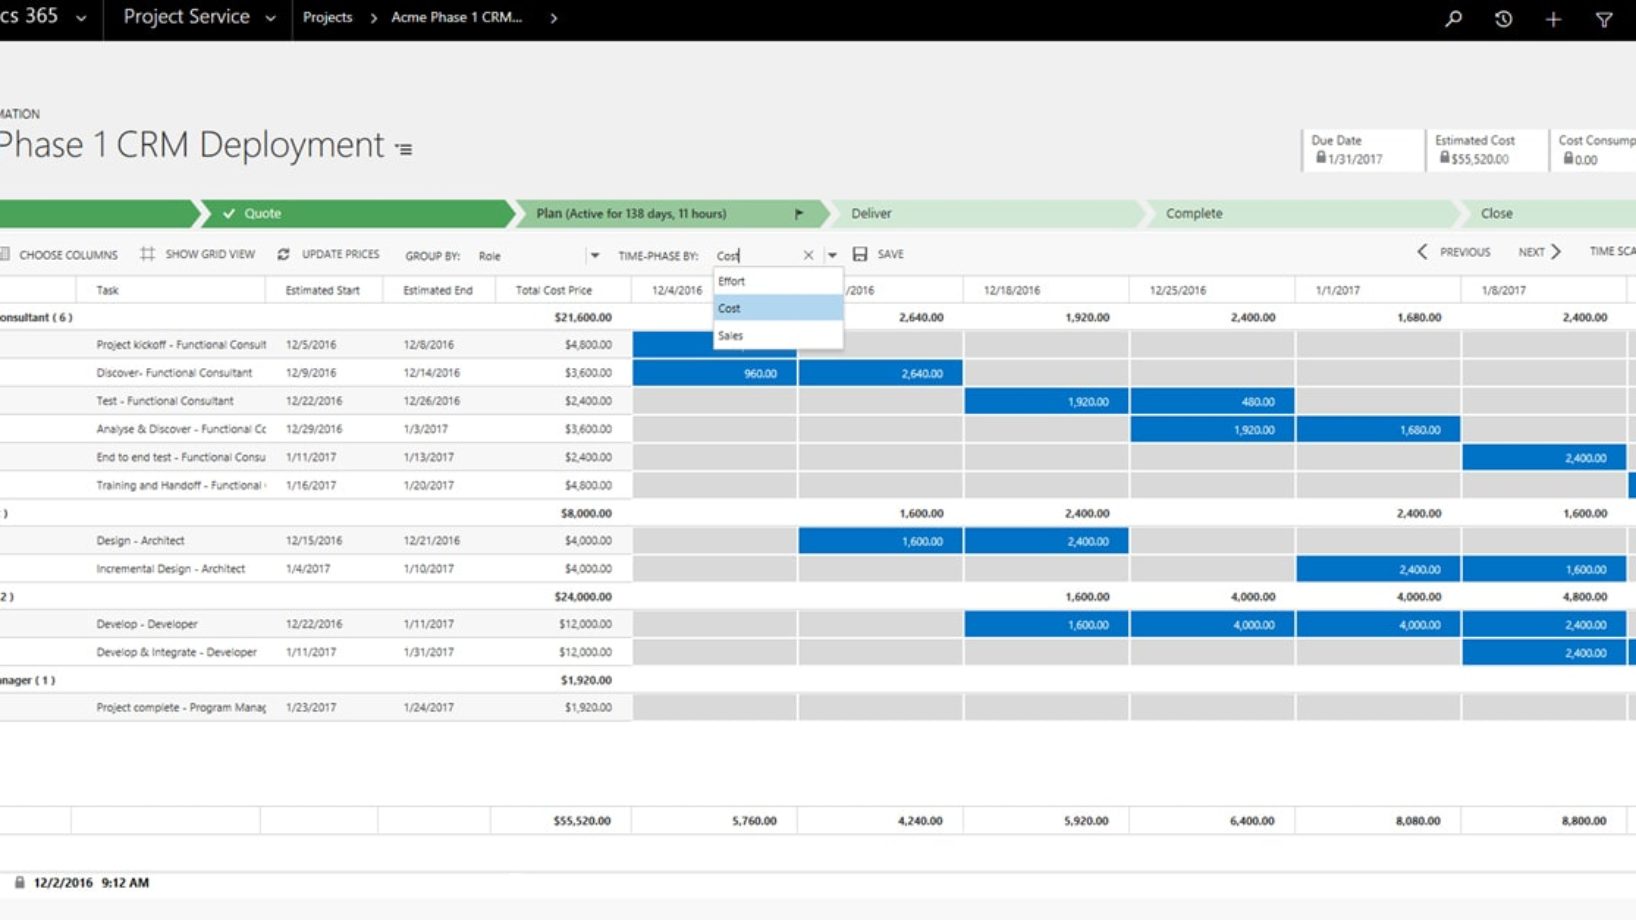Open the advanced find filter icon
This screenshot has height=920, width=1636.
pyautogui.click(x=1604, y=19)
